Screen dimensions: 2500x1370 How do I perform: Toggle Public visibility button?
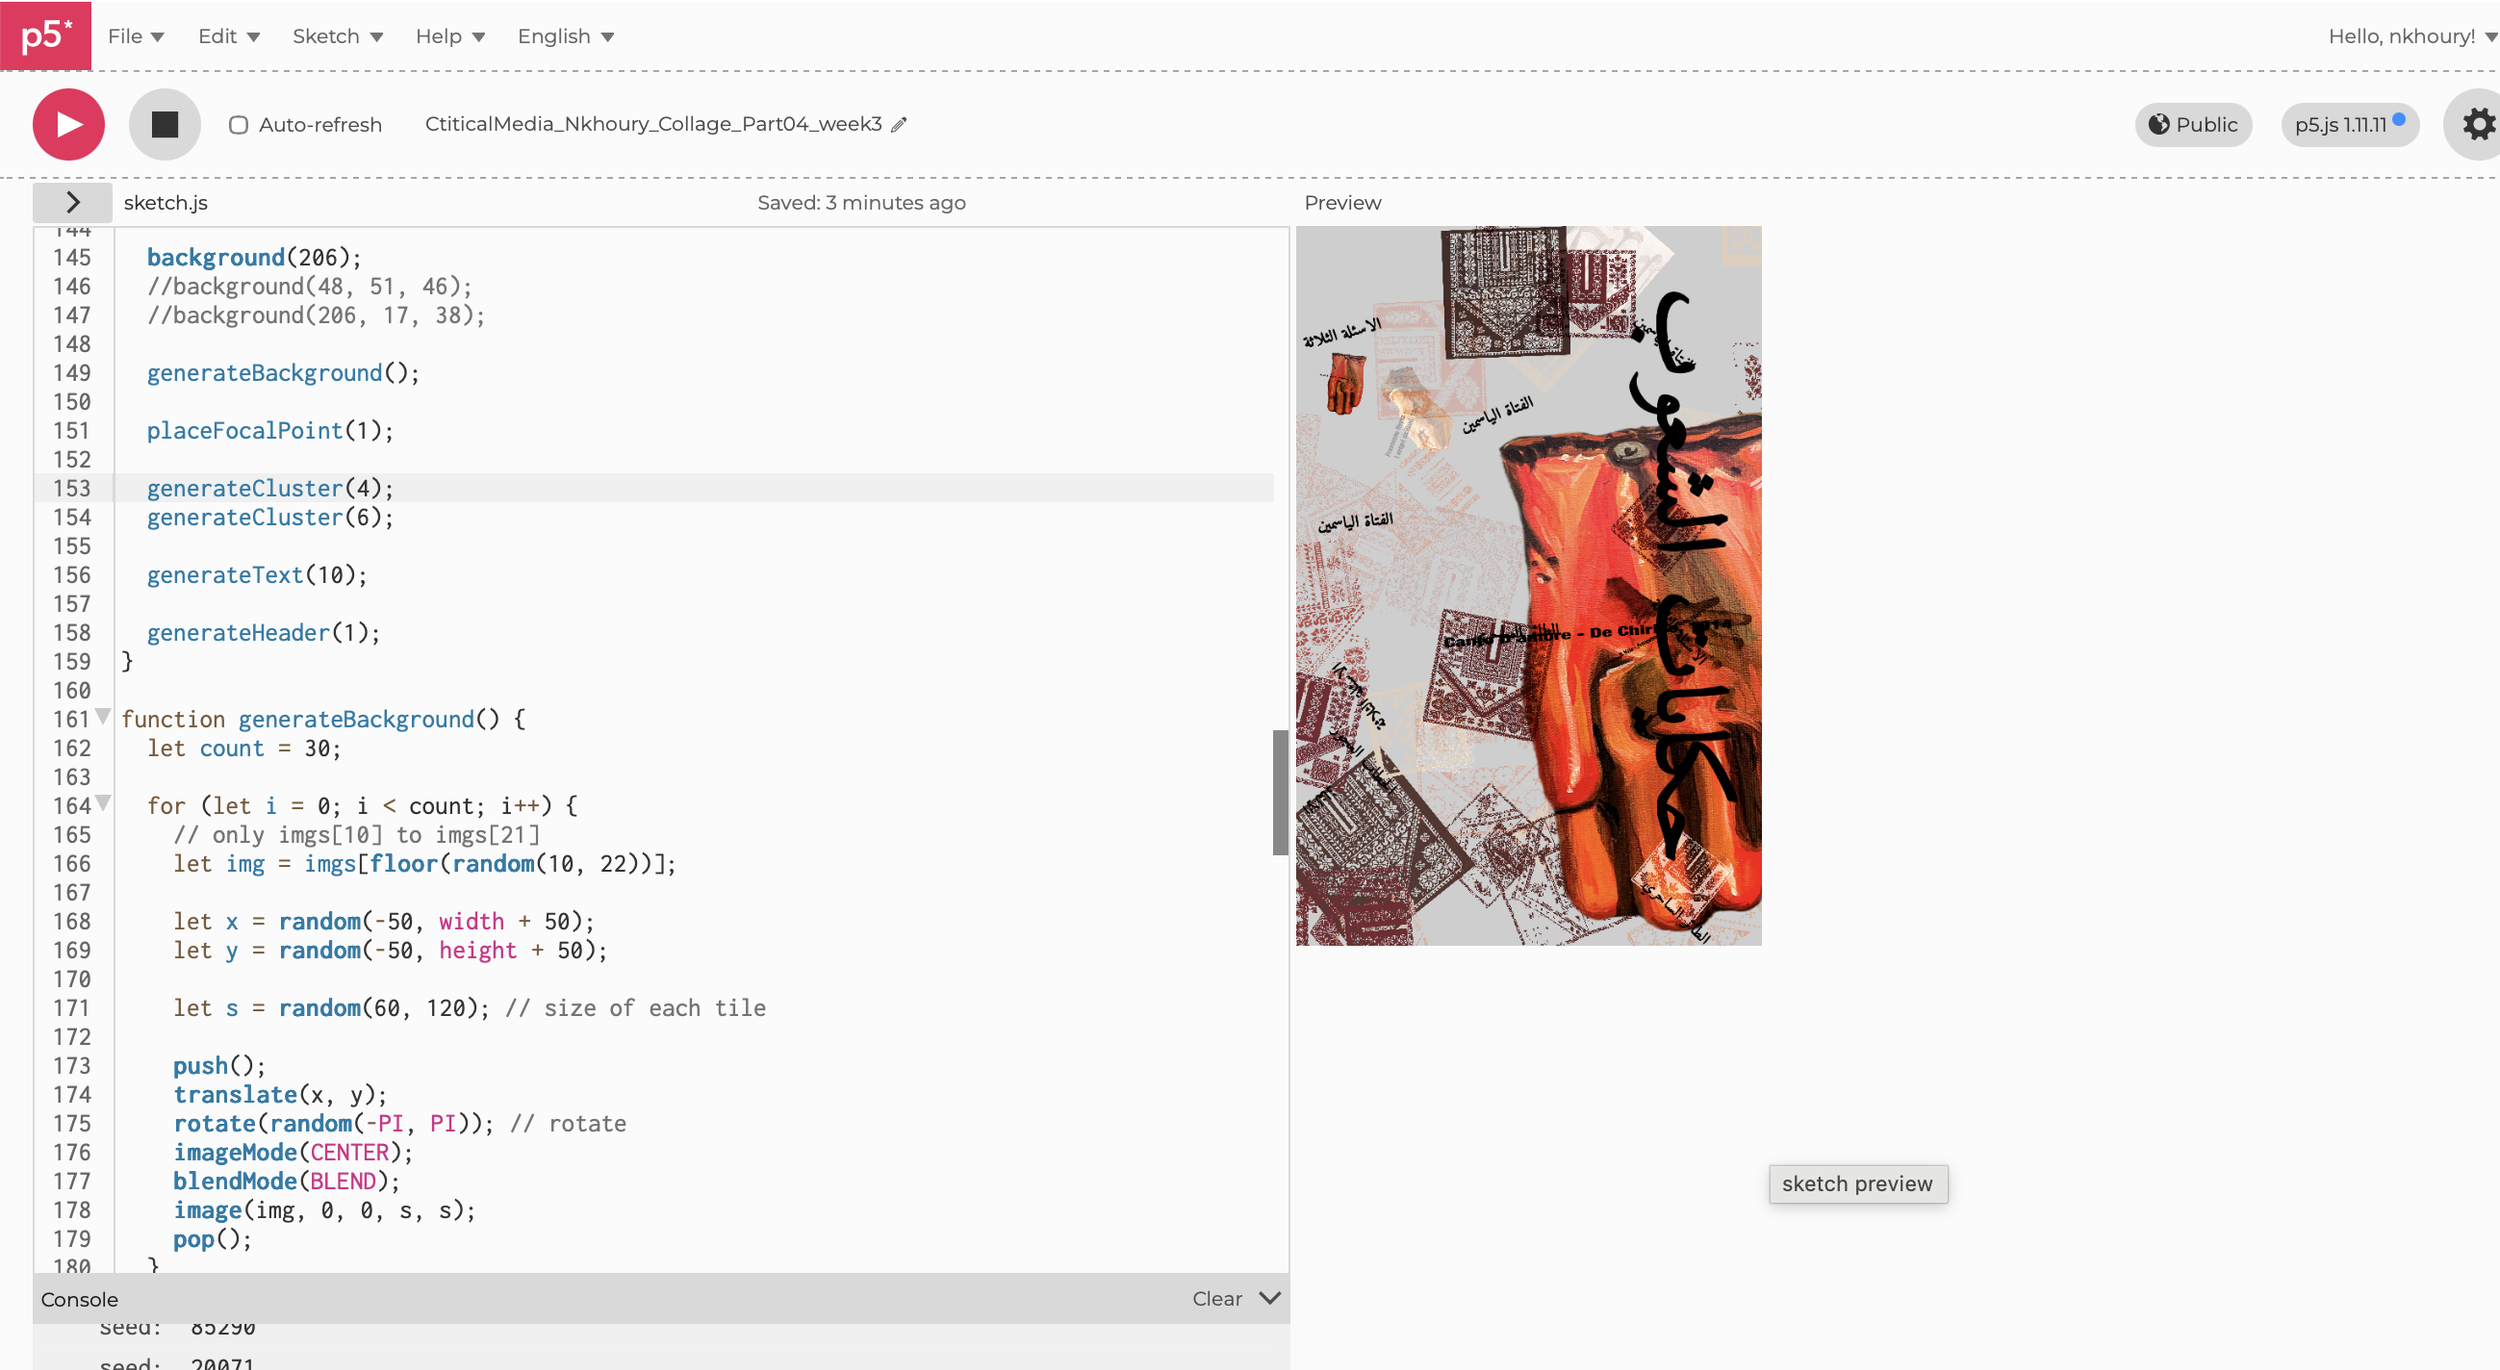click(2193, 124)
